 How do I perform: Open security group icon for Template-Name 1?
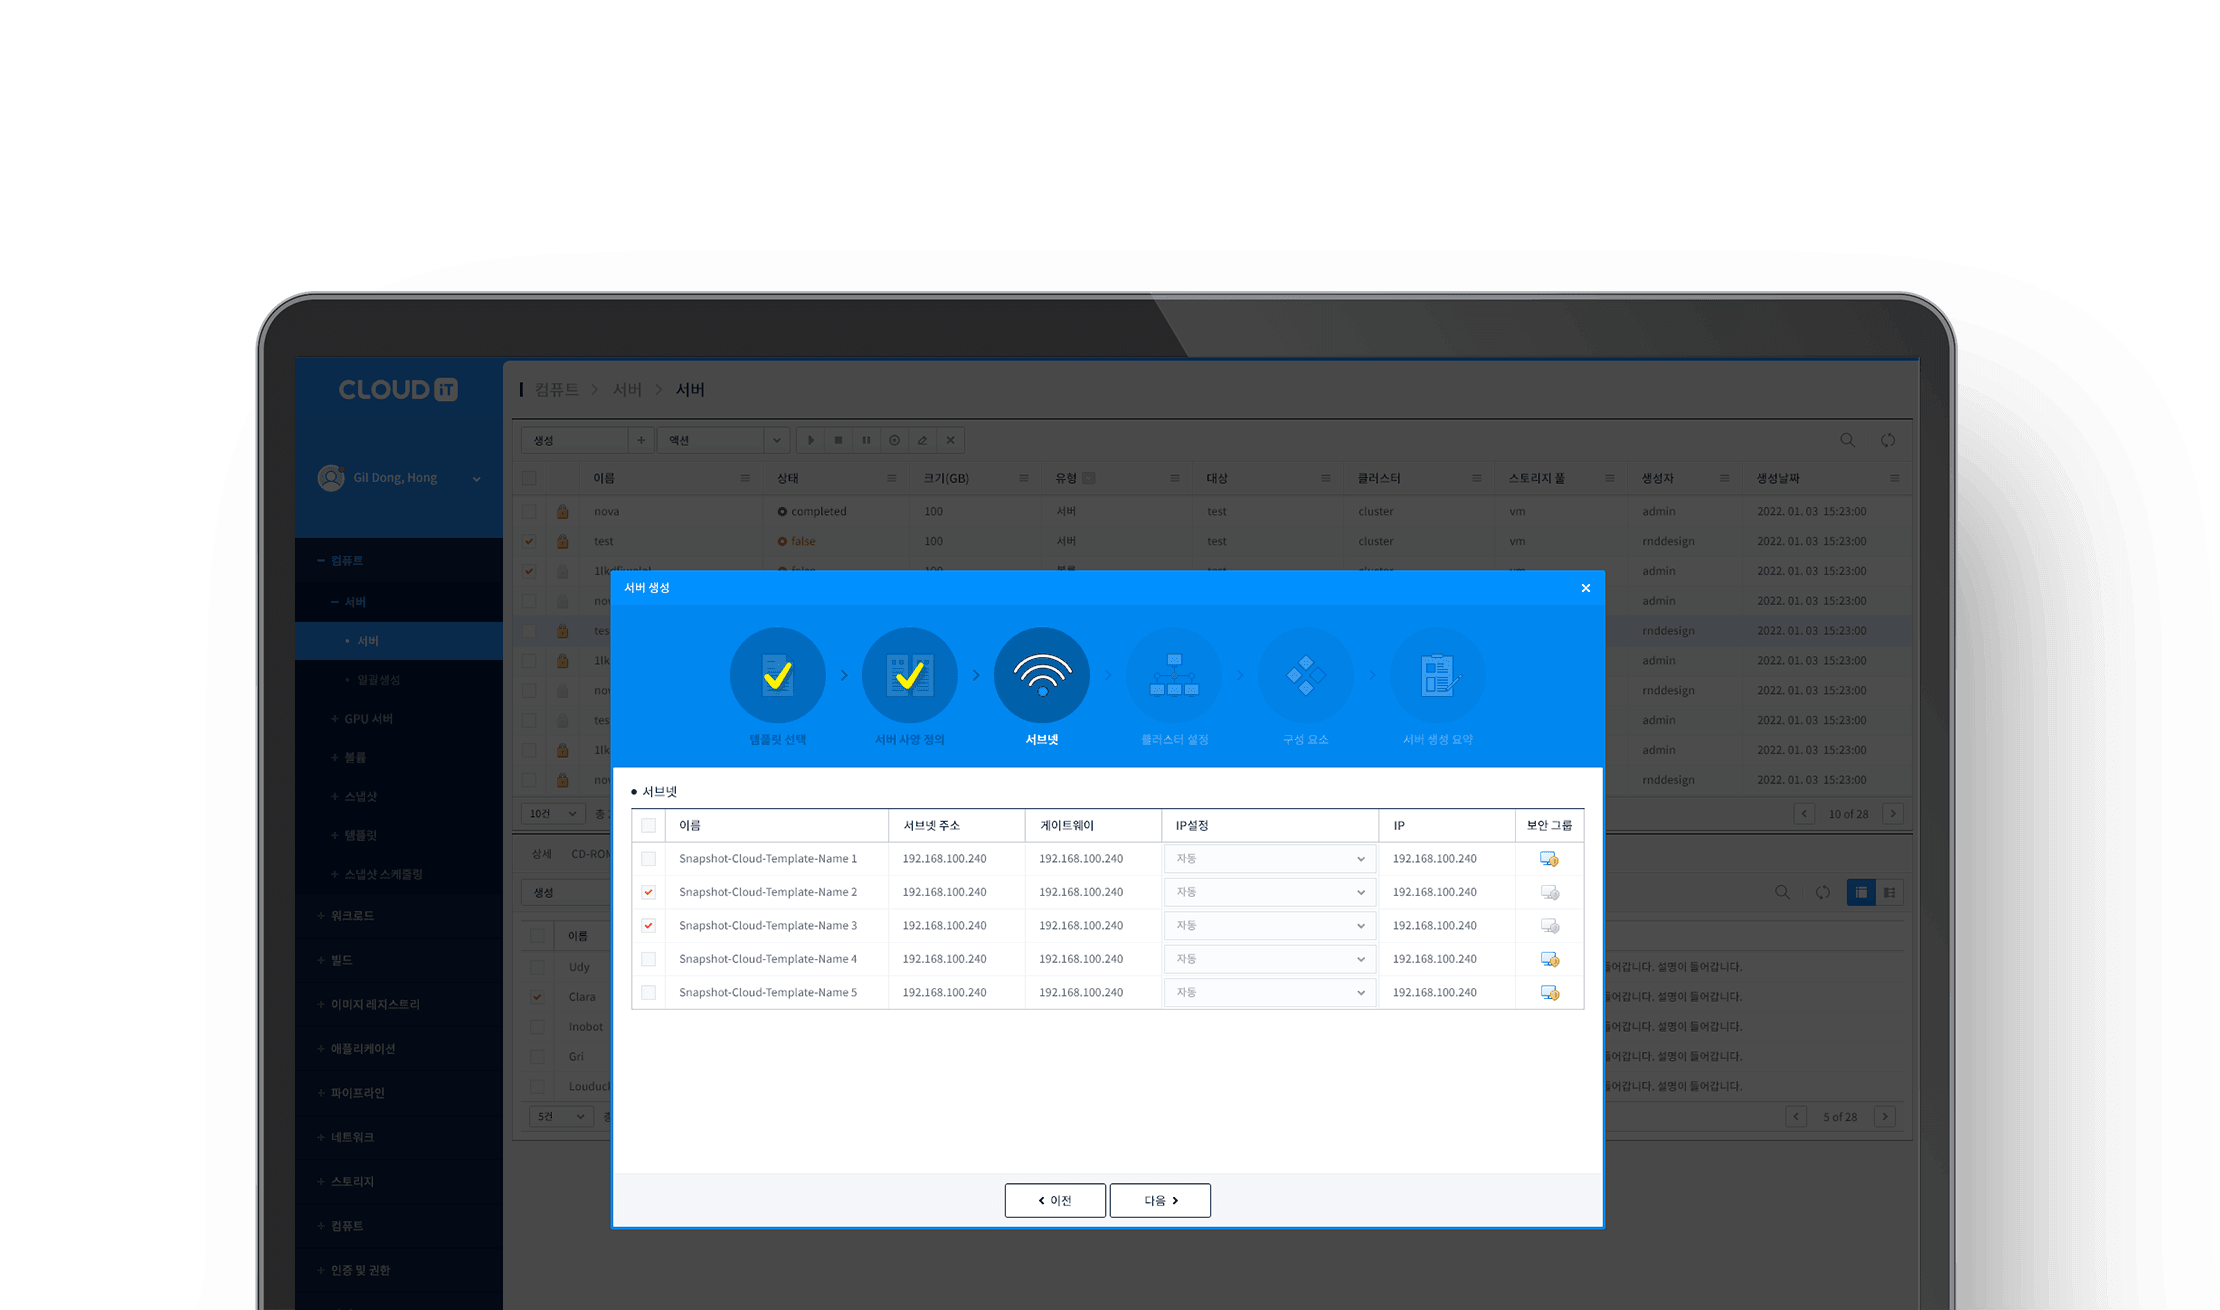(x=1549, y=859)
